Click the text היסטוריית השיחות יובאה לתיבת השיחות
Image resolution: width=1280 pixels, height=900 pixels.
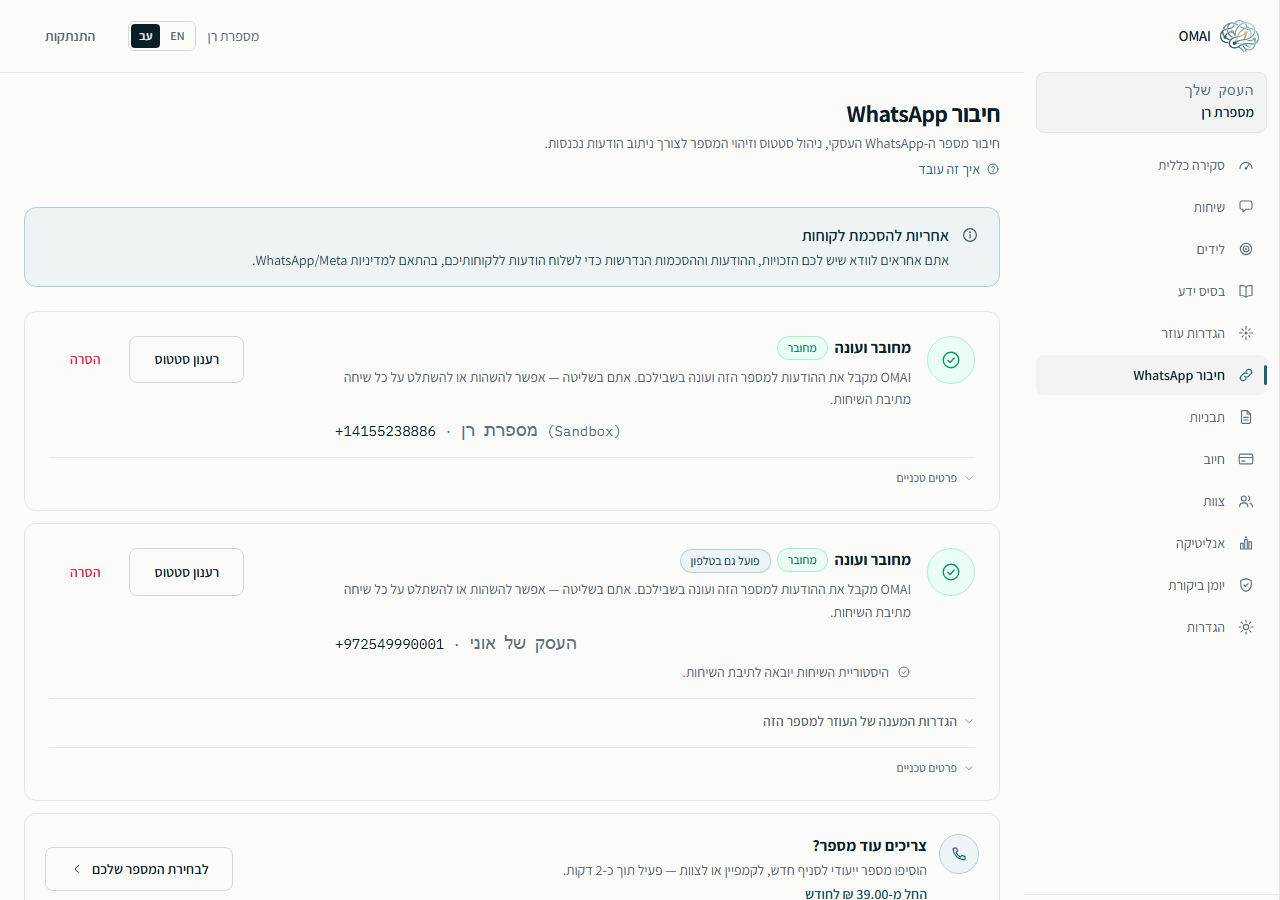click(x=786, y=672)
